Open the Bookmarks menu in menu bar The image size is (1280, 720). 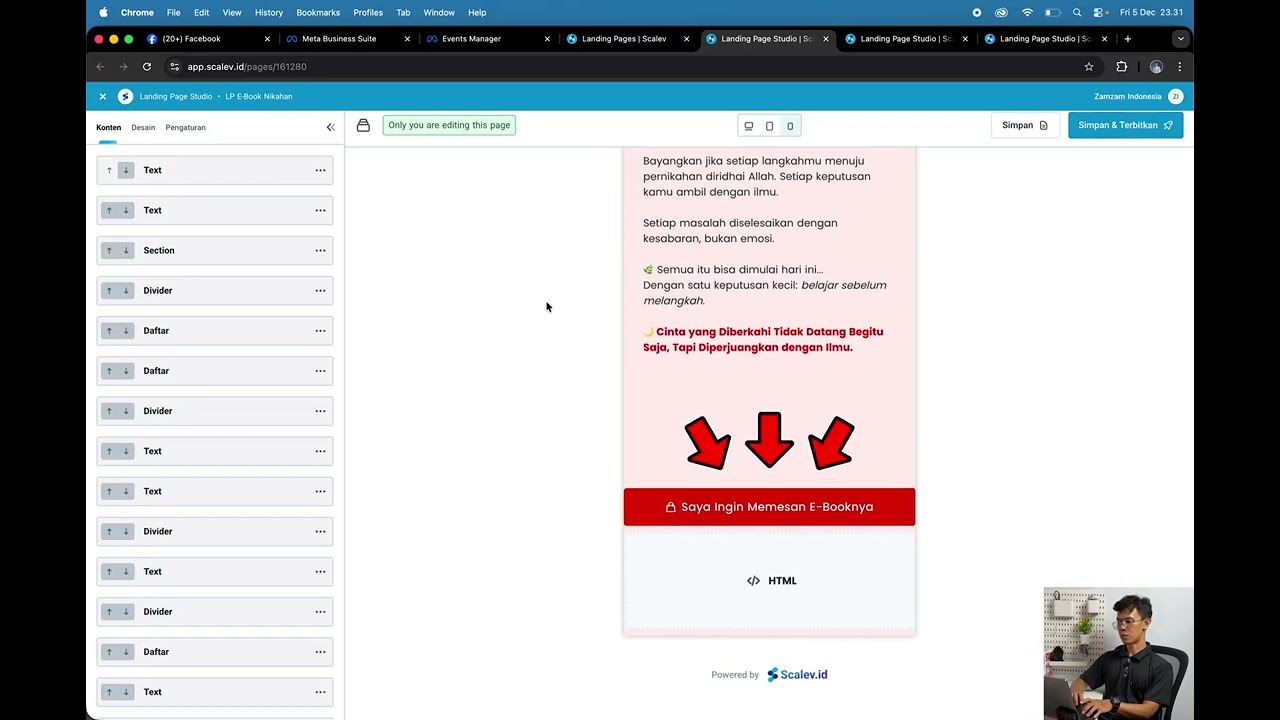318,13
